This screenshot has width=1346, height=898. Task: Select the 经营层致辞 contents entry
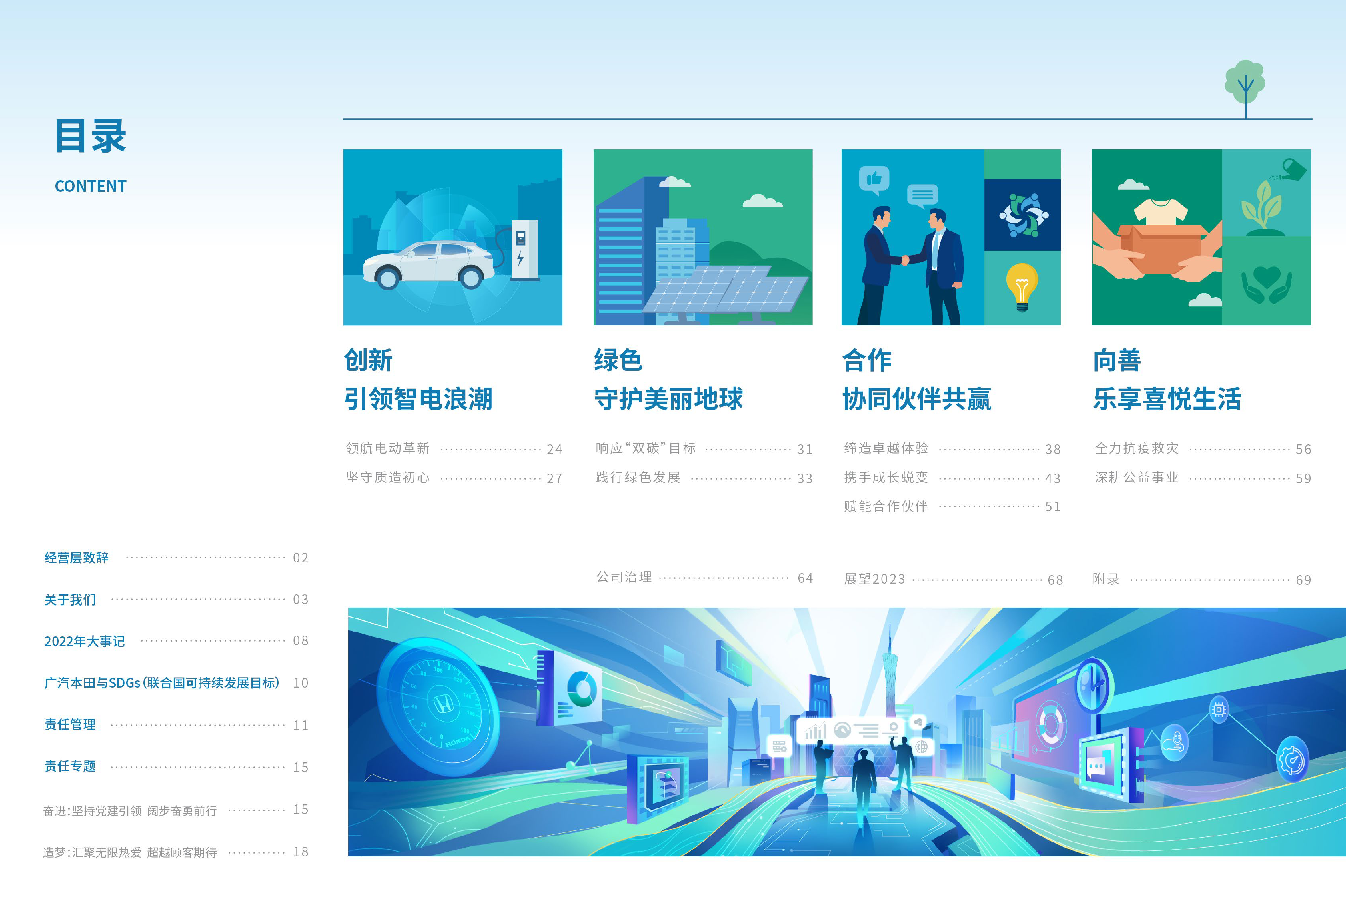[x=76, y=558]
